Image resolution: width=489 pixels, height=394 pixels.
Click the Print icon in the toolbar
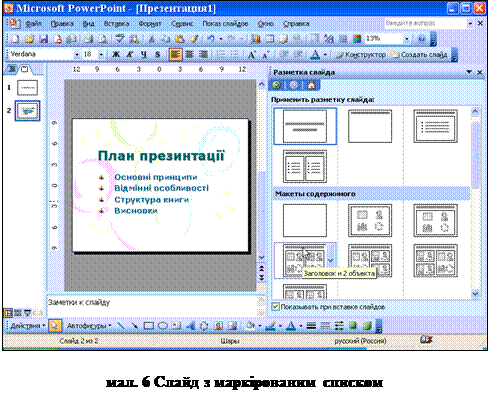click(88, 39)
